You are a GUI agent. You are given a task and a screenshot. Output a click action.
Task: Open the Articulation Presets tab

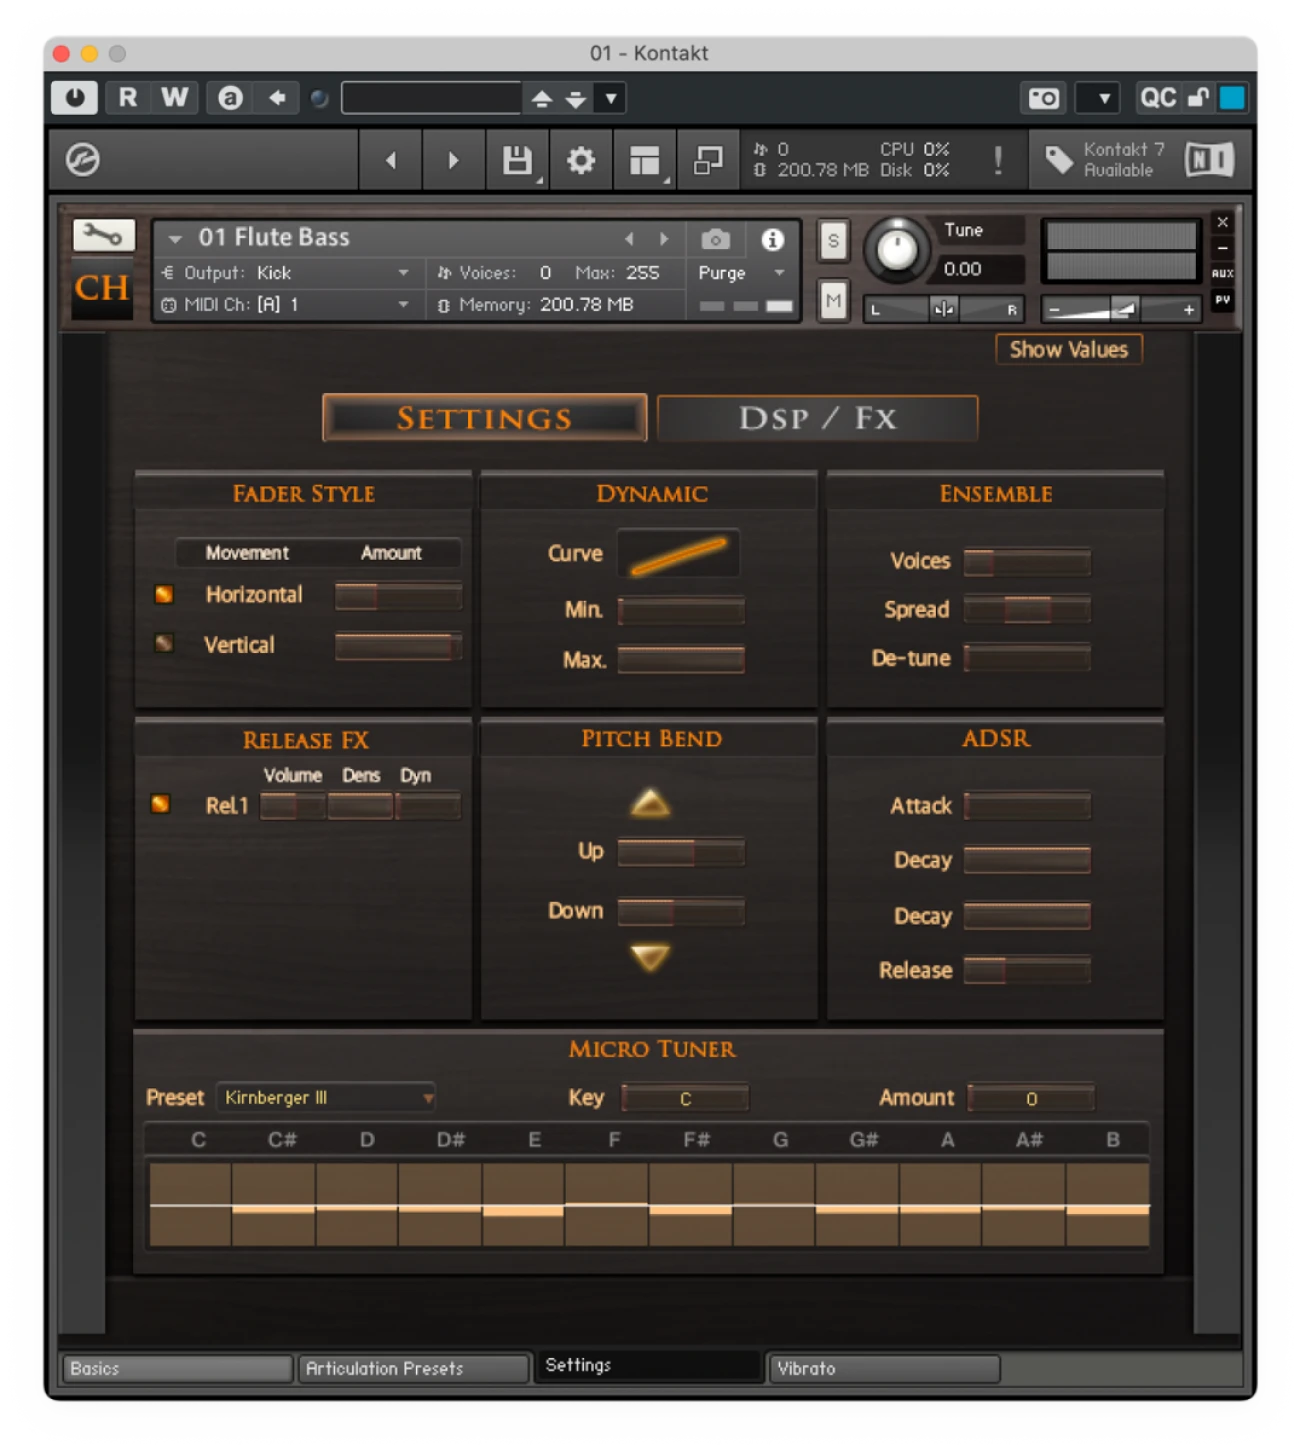coord(413,1368)
